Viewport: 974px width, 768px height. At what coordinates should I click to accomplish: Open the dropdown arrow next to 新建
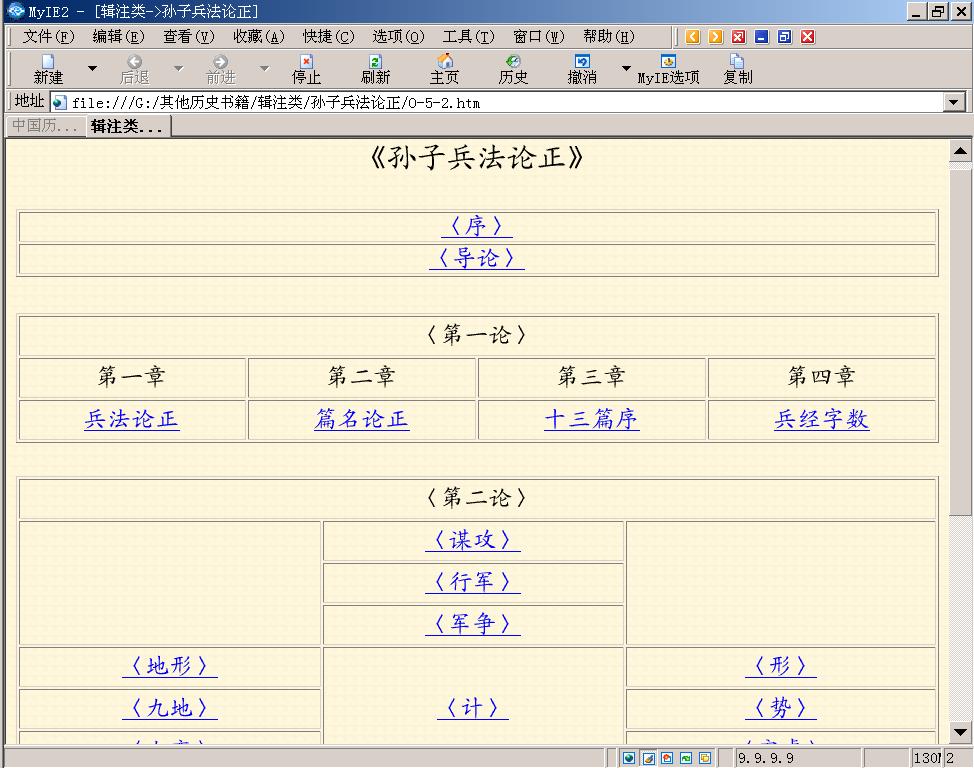92,68
